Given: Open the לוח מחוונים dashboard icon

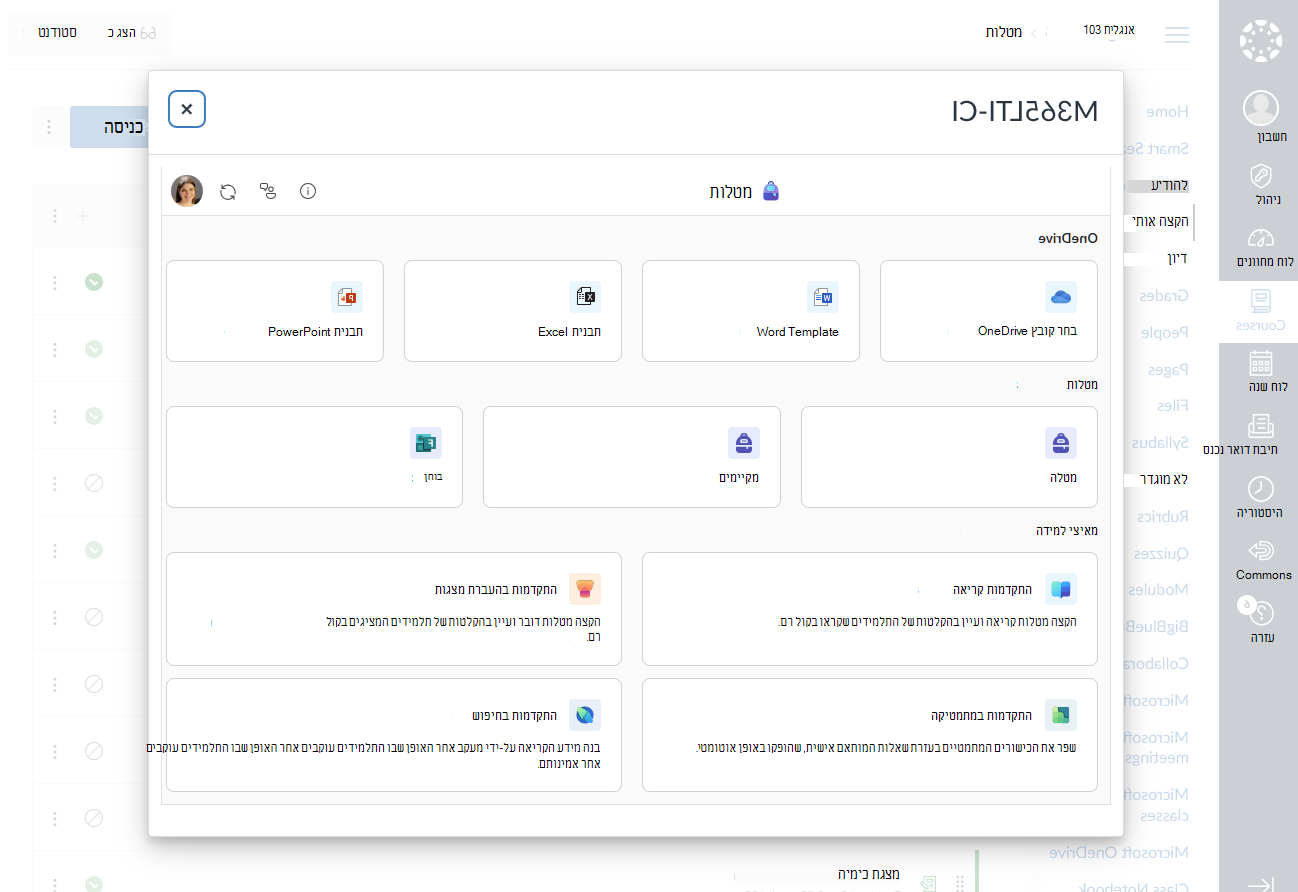Looking at the screenshot, I should coord(1260,238).
